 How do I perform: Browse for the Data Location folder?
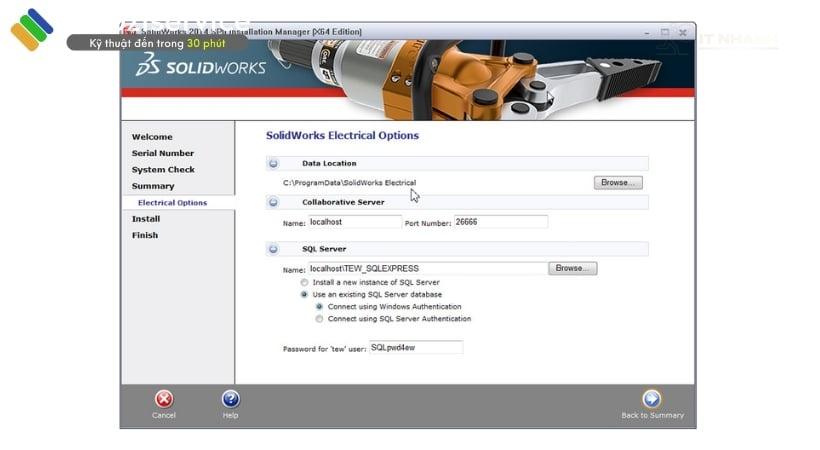point(618,183)
